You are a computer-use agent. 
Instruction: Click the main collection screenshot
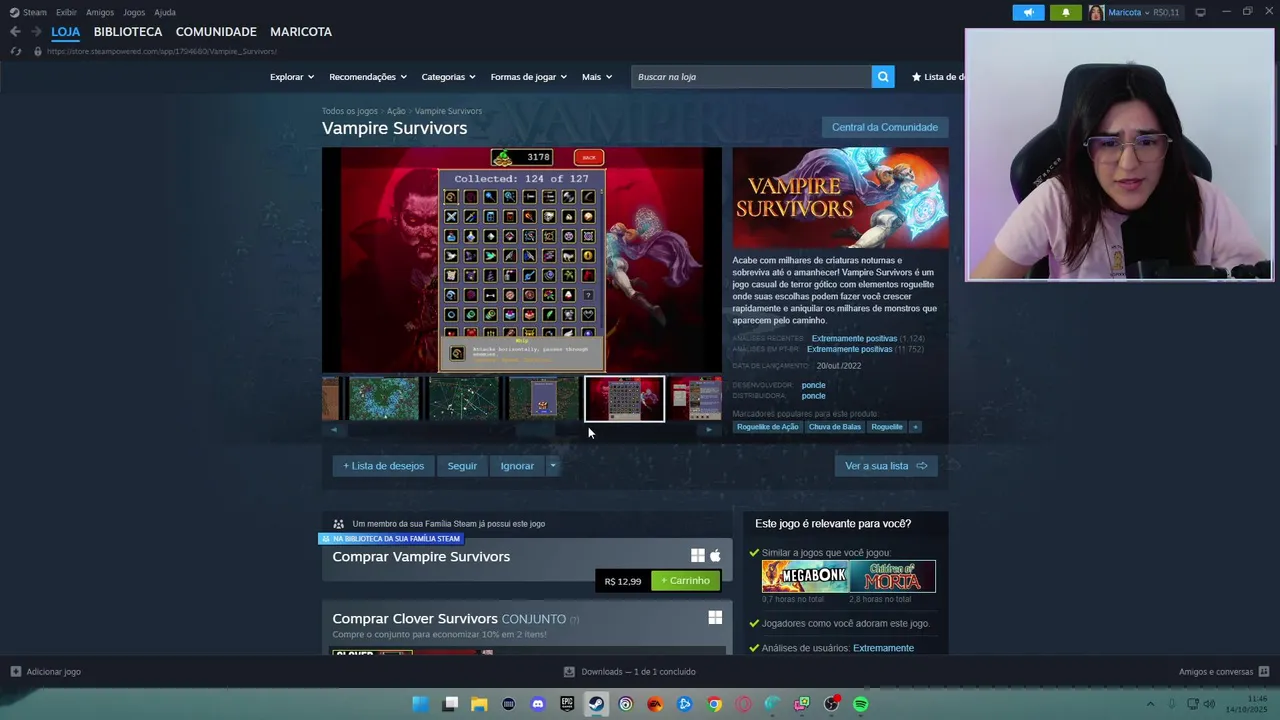pyautogui.click(x=522, y=260)
